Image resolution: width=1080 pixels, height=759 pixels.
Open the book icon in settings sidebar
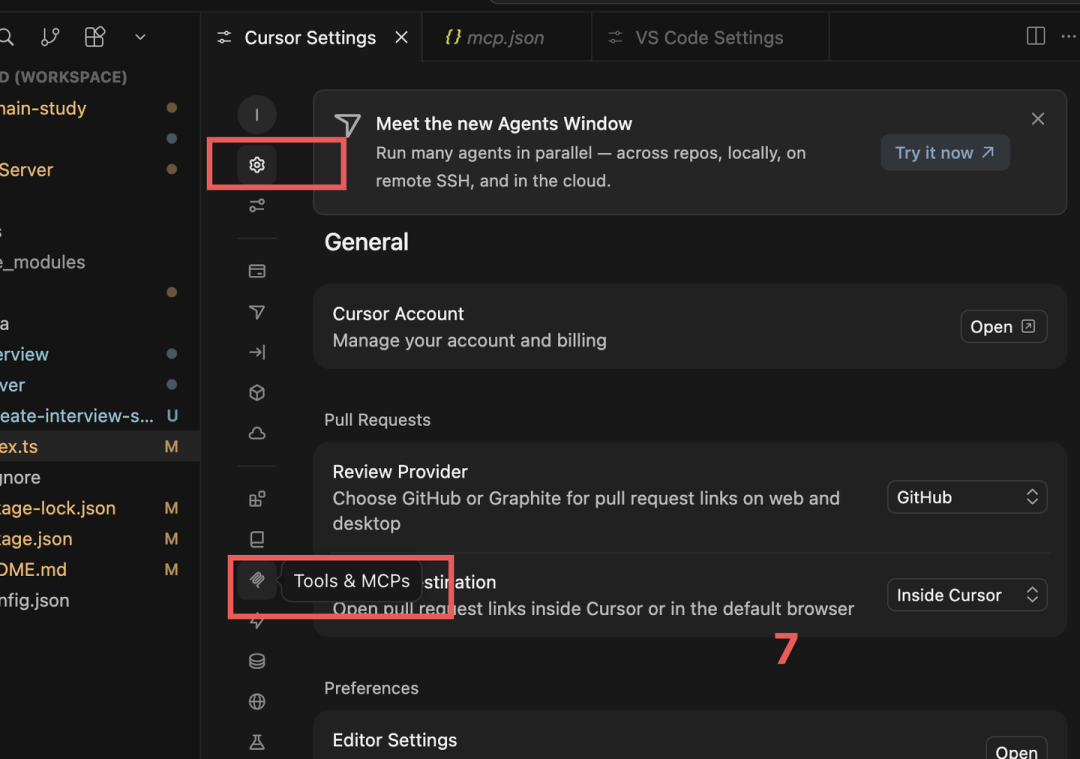[257, 539]
